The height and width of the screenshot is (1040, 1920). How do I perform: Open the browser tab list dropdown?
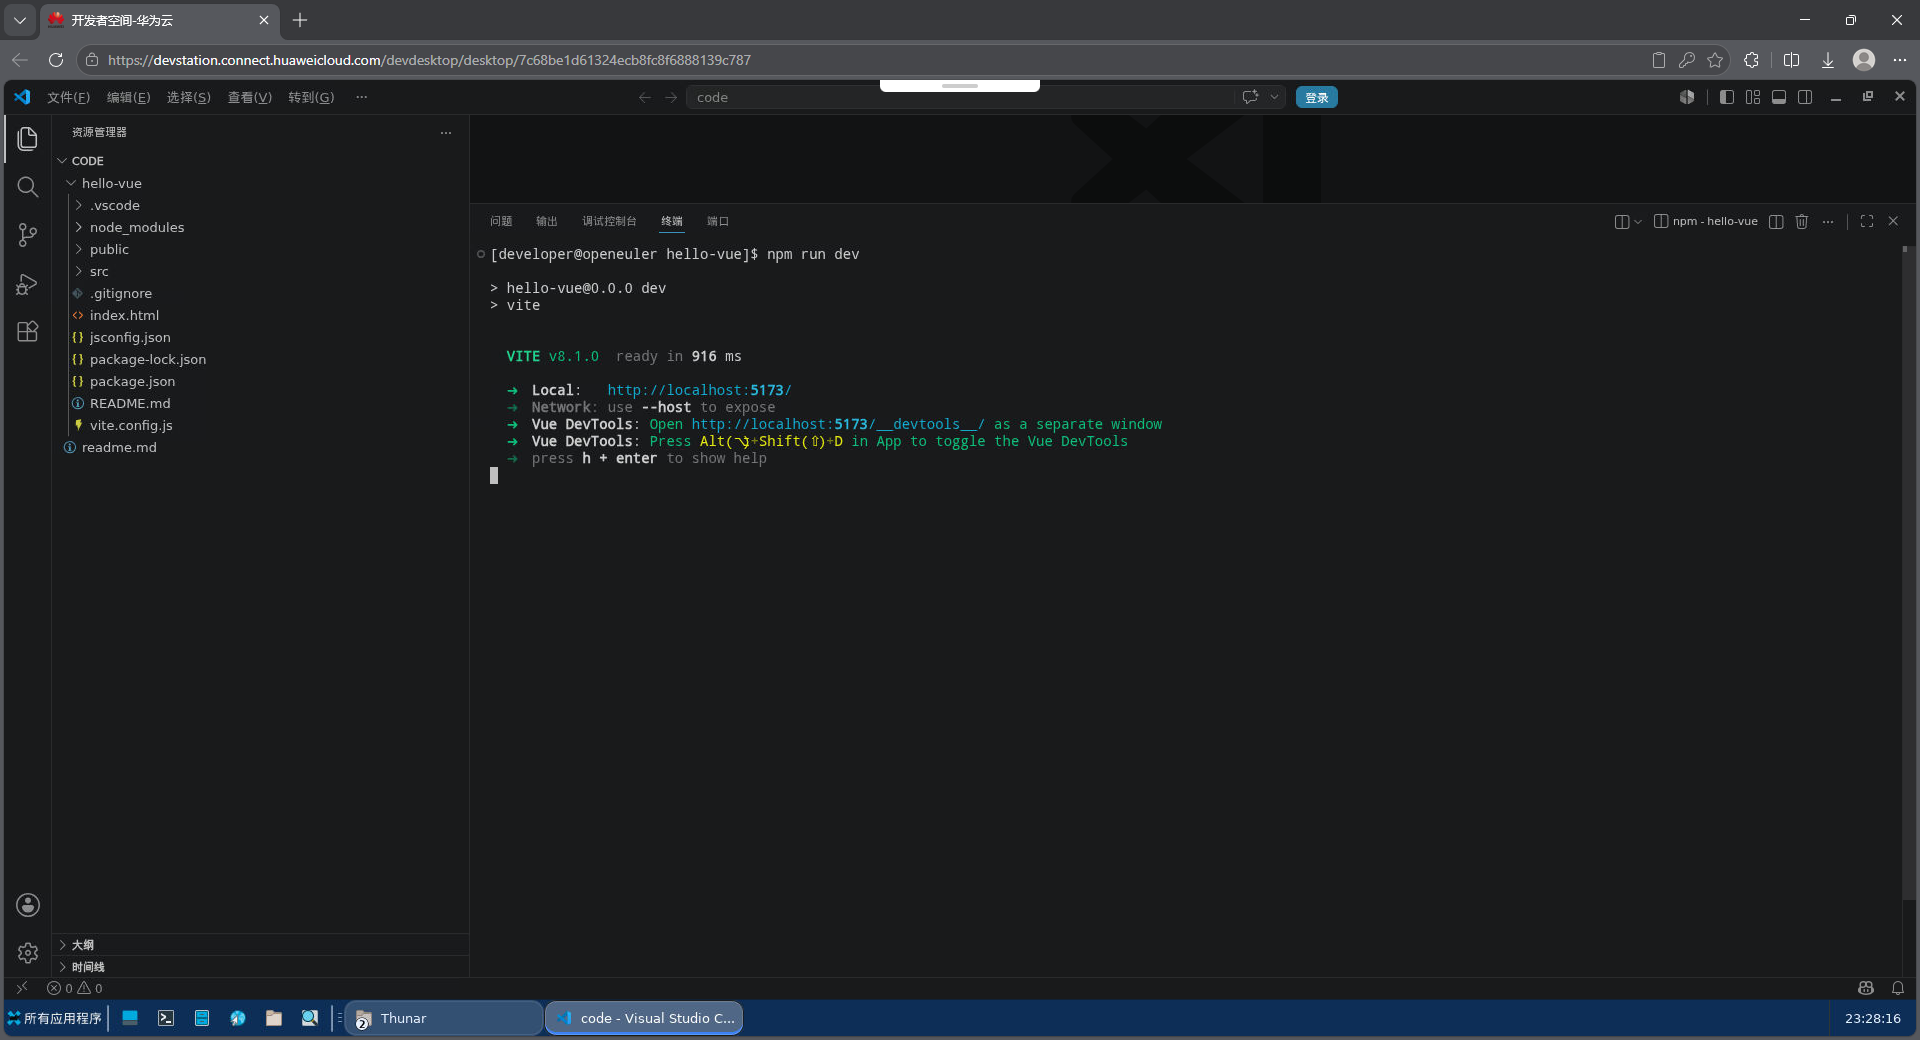pos(20,20)
